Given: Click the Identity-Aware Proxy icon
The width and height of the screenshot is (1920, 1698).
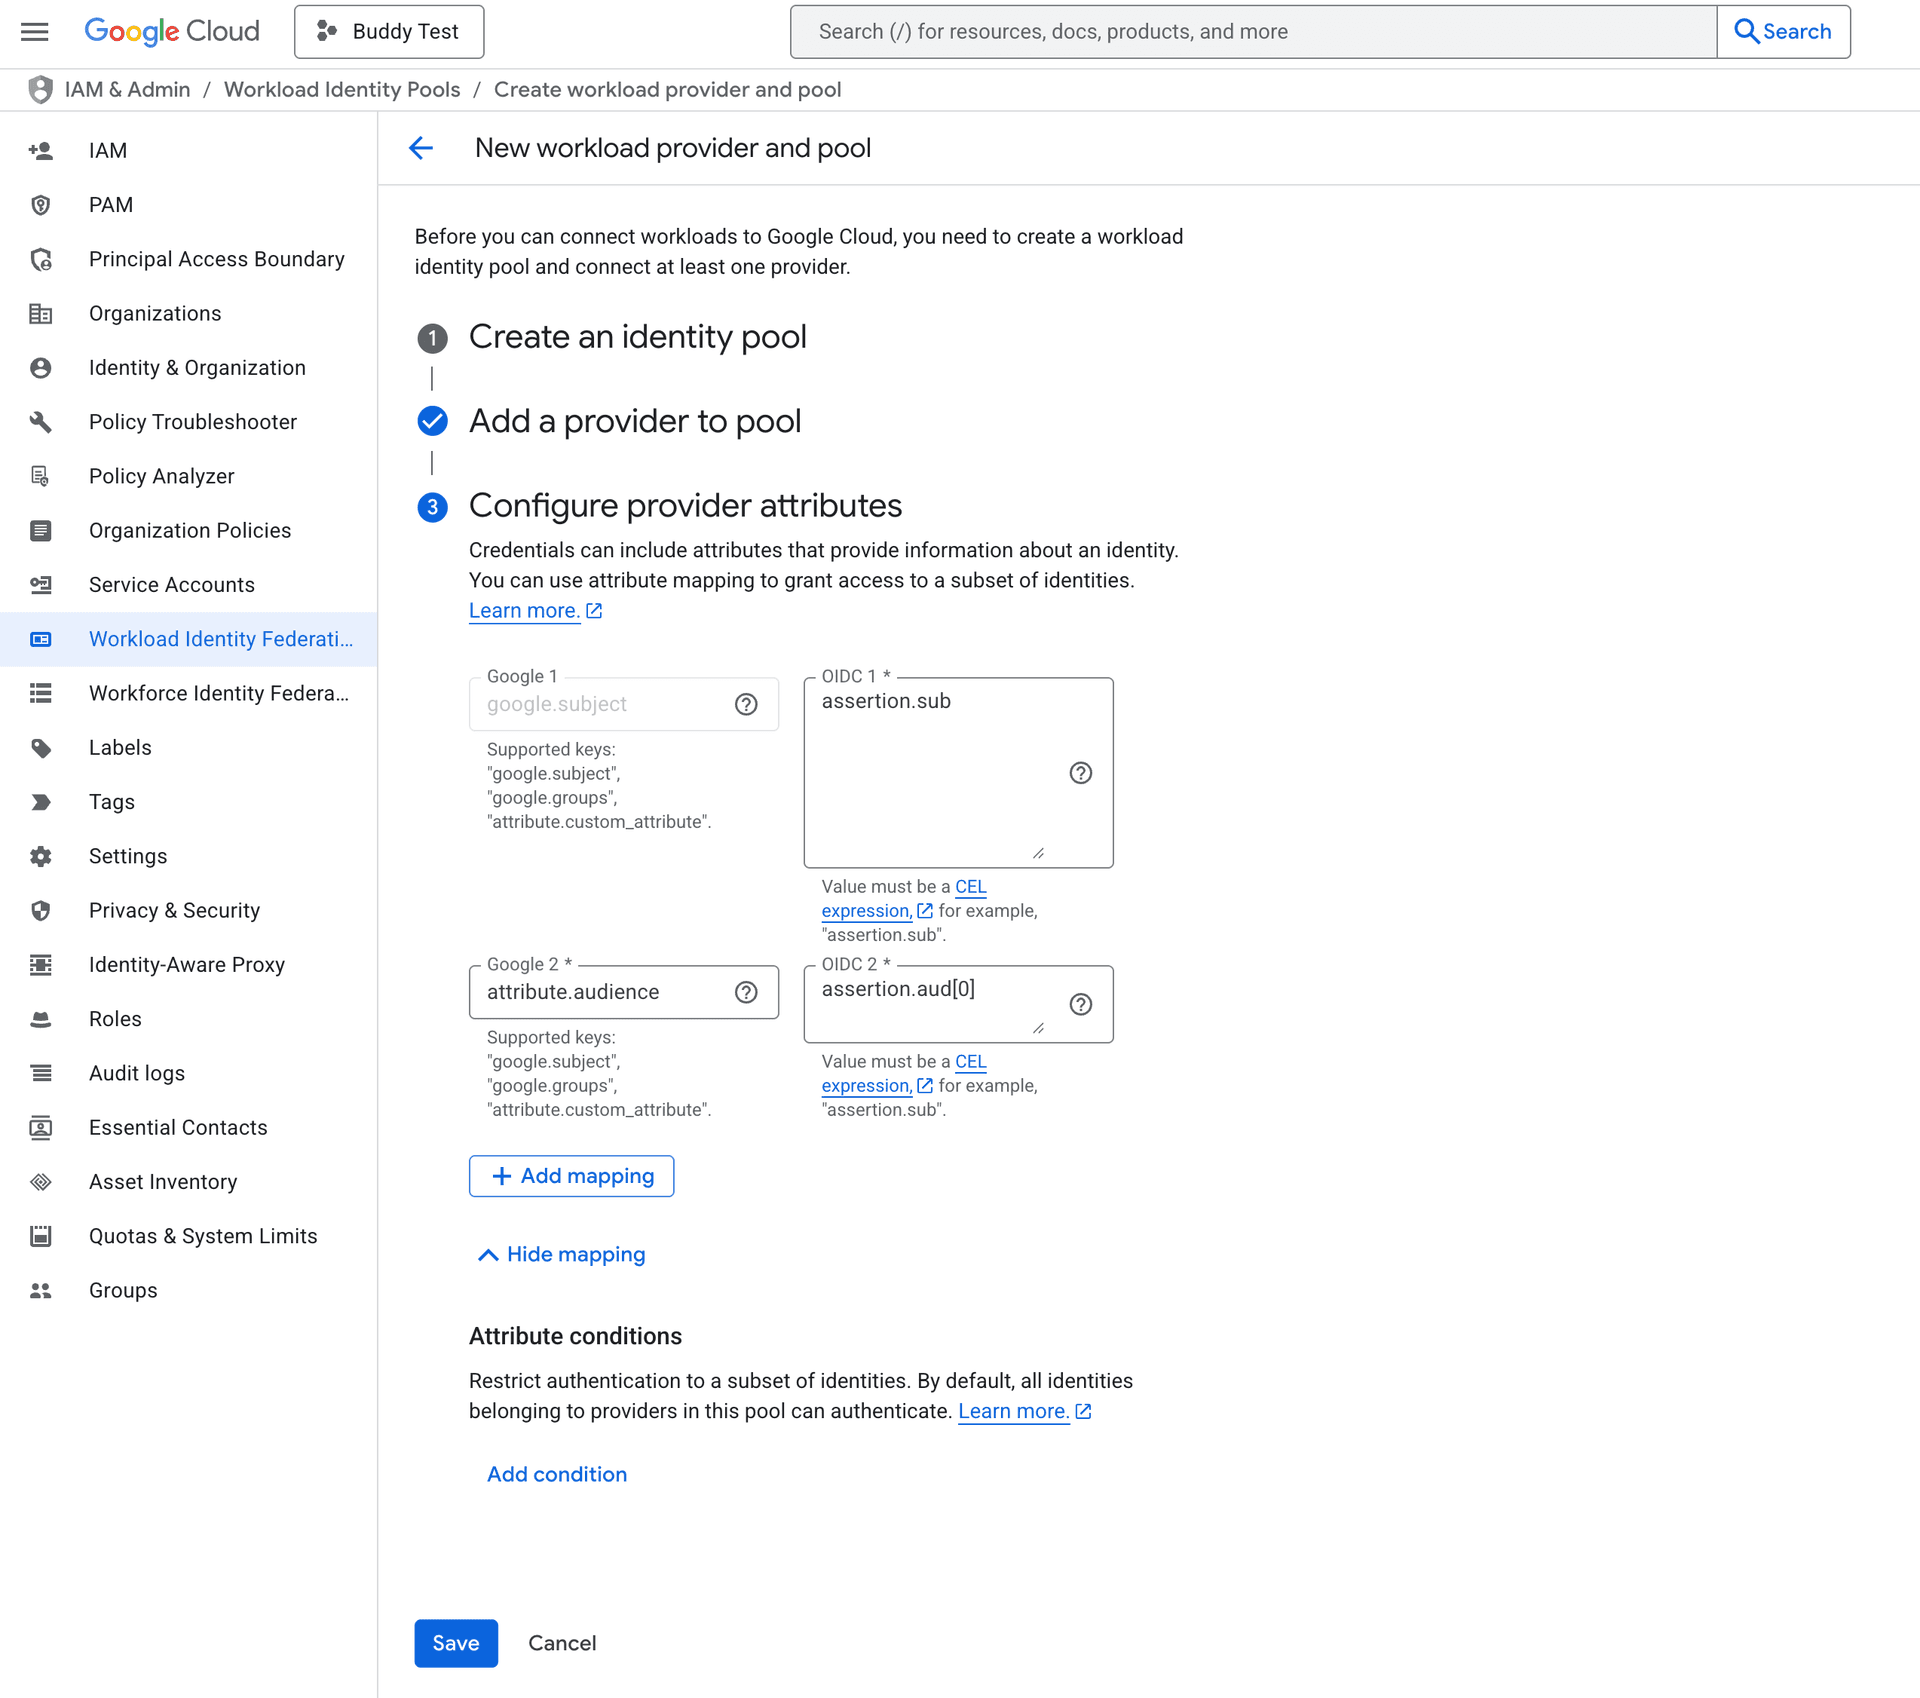Looking at the screenshot, I should [x=41, y=965].
